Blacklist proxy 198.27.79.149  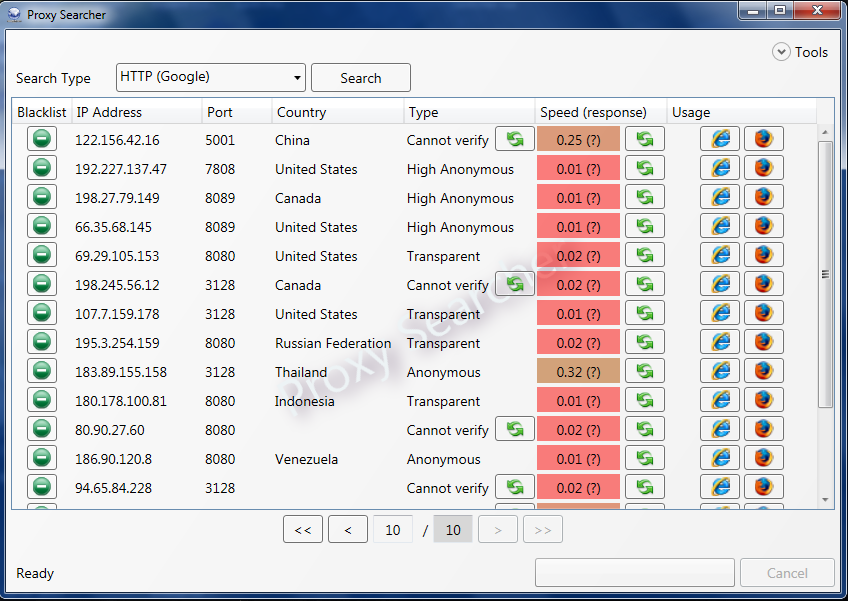[42, 197]
